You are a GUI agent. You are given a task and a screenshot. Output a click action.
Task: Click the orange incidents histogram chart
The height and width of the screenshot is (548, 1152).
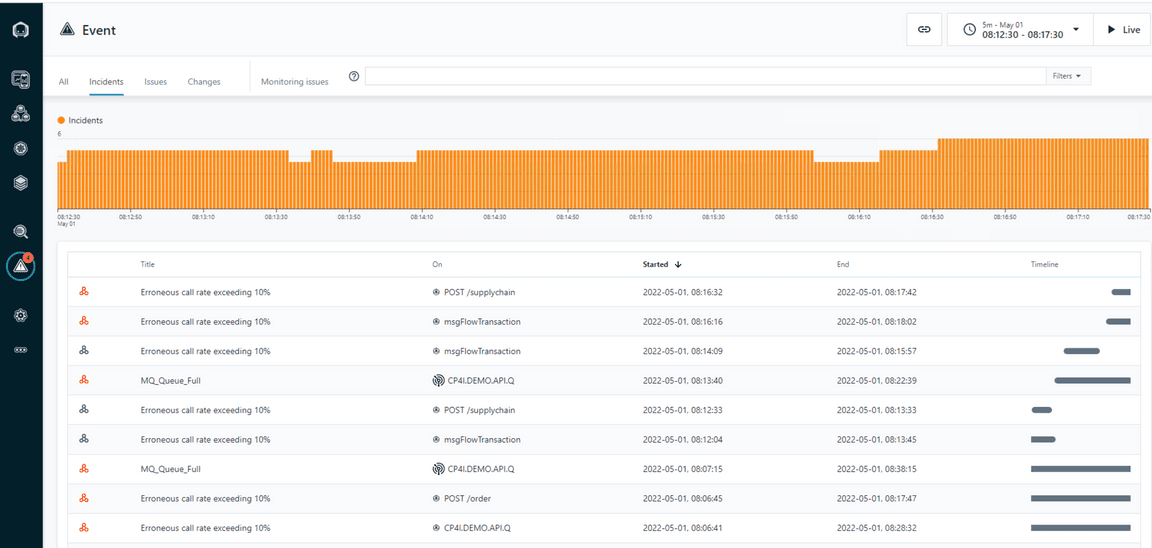pos(602,174)
